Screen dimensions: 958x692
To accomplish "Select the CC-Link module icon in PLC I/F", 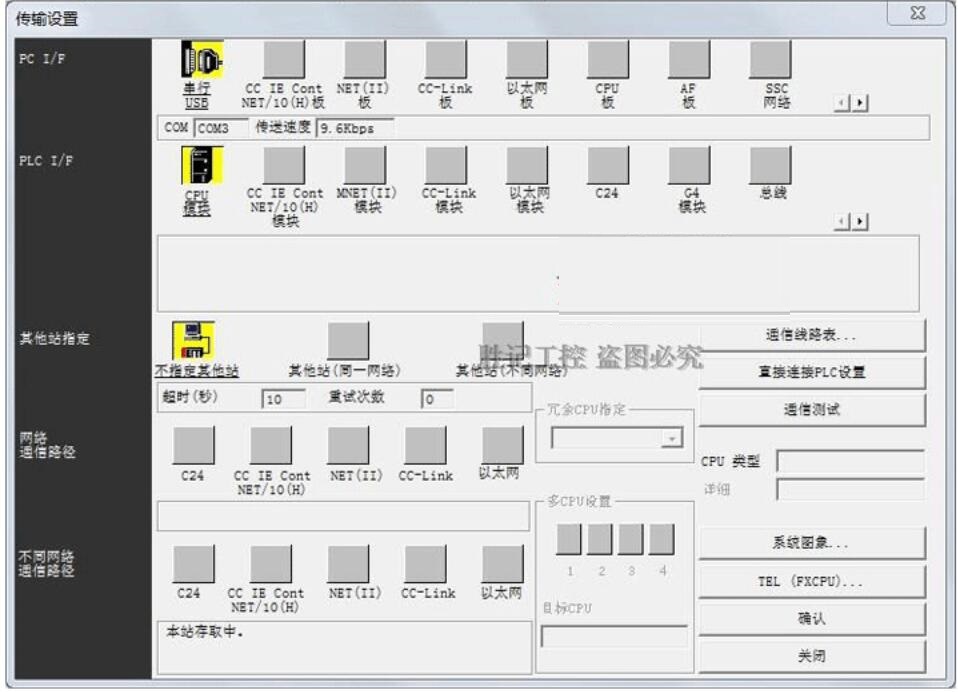I will point(446,165).
